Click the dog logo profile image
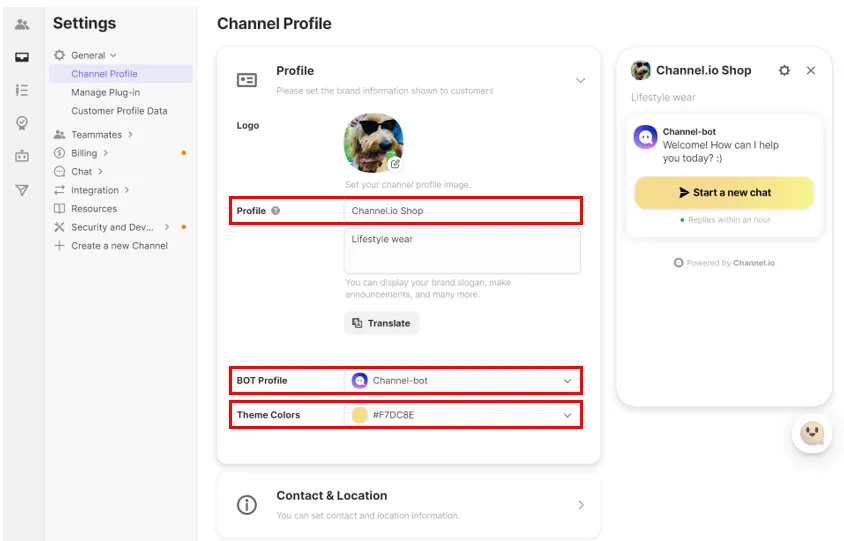The height and width of the screenshot is (541, 844). [374, 143]
